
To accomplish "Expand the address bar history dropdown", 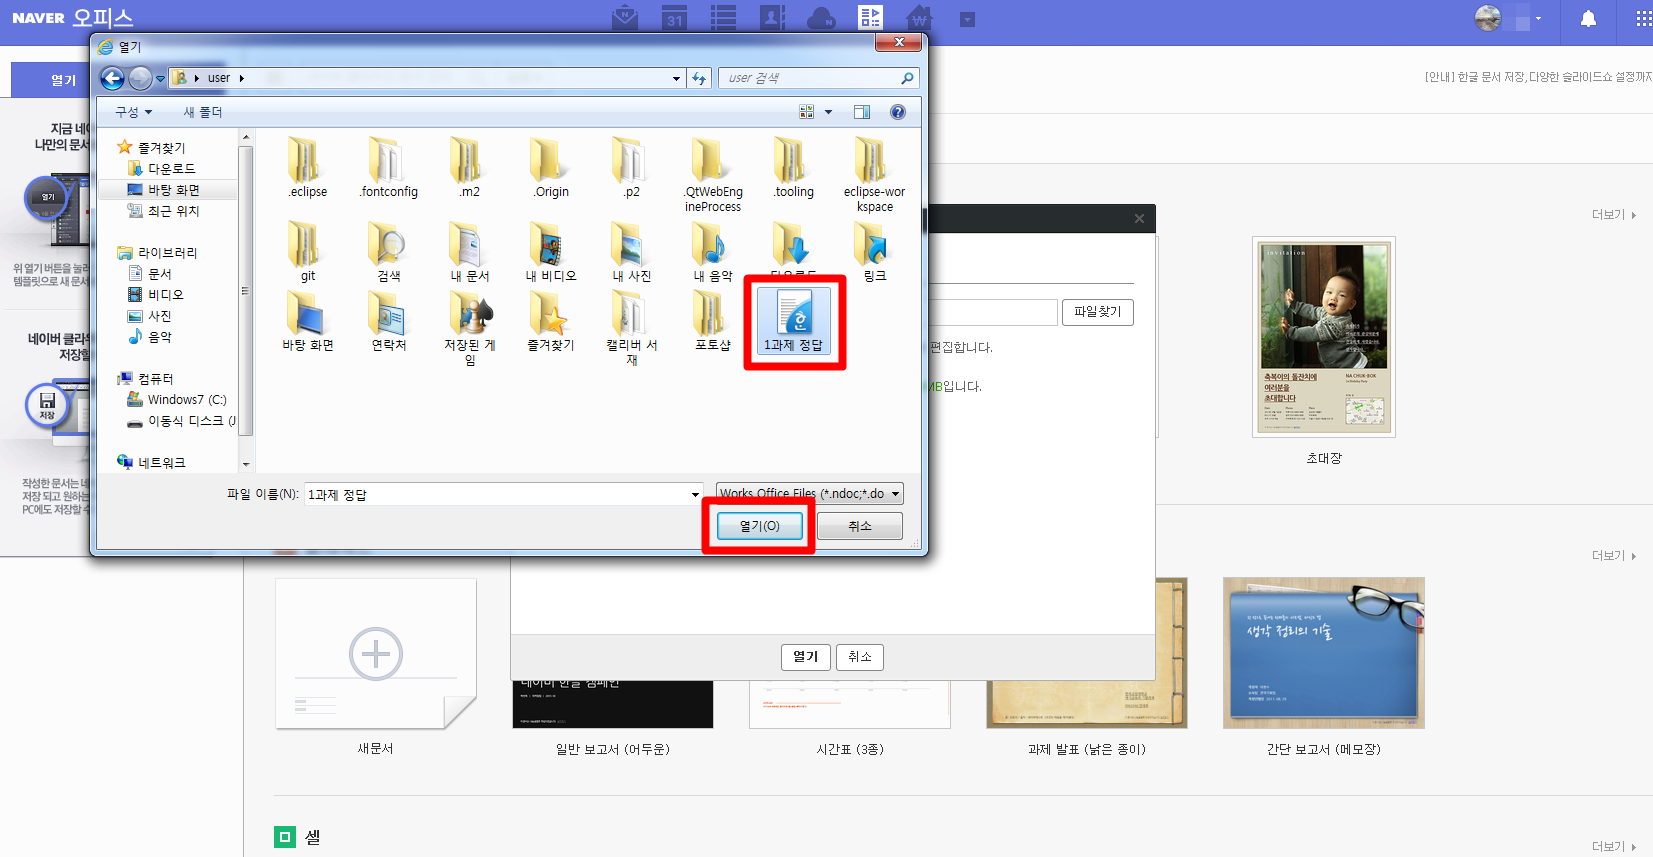I will (677, 78).
